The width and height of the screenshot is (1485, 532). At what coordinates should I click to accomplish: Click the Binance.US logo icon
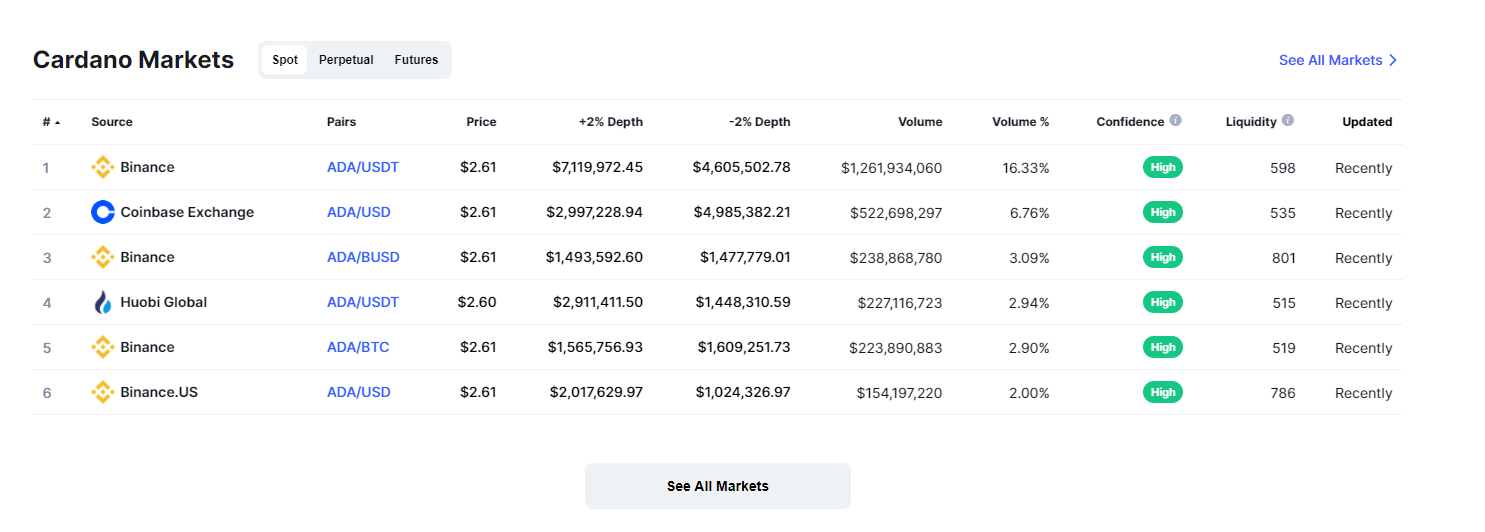102,392
